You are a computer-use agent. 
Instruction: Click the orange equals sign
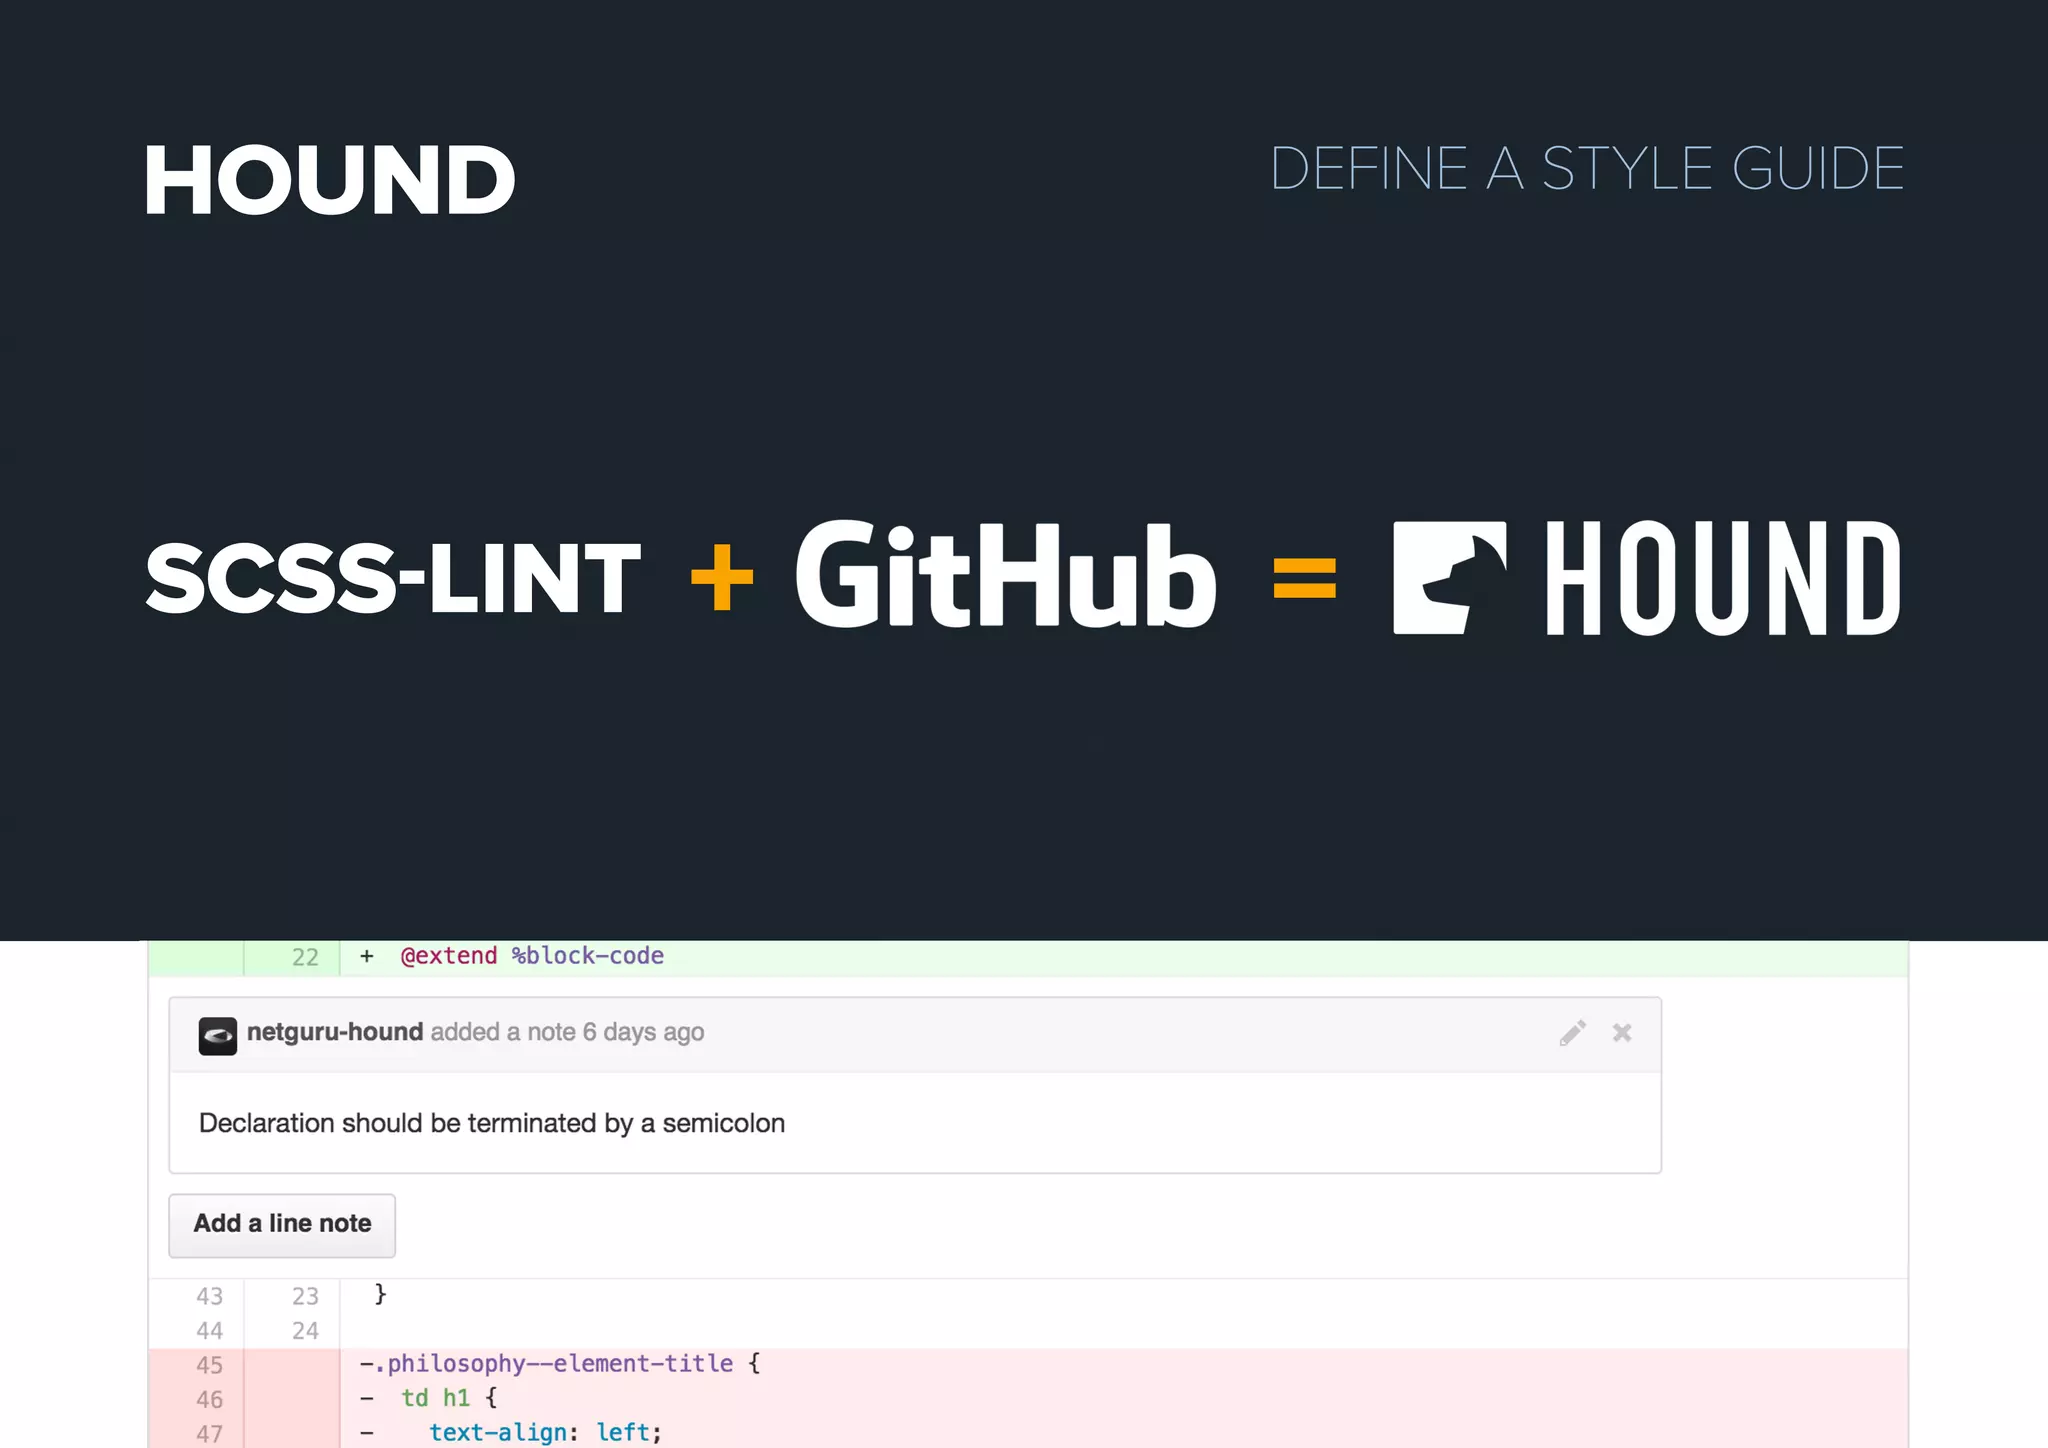(x=1304, y=578)
